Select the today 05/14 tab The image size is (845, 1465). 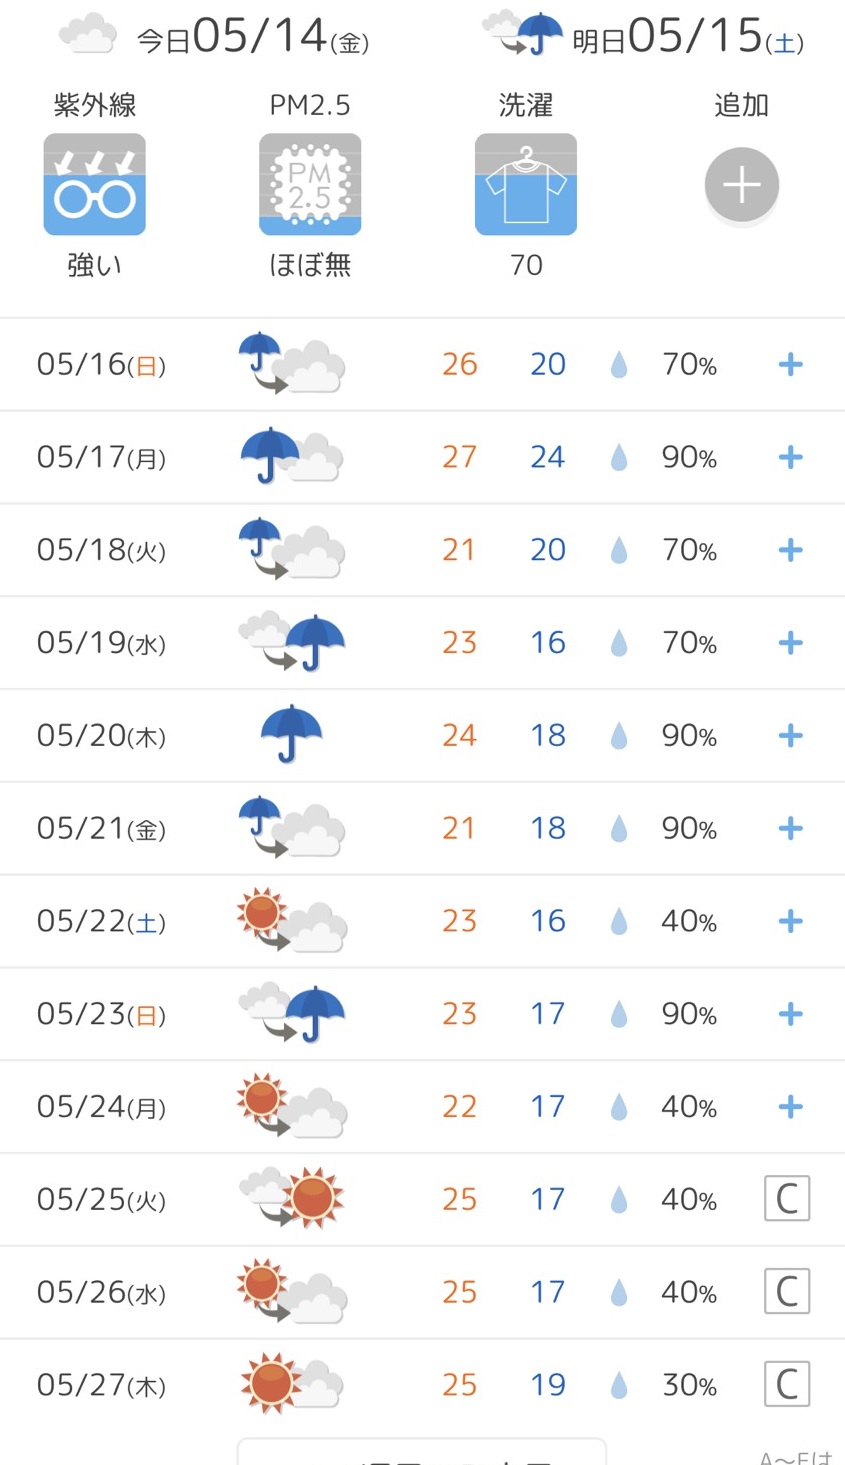coord(215,37)
